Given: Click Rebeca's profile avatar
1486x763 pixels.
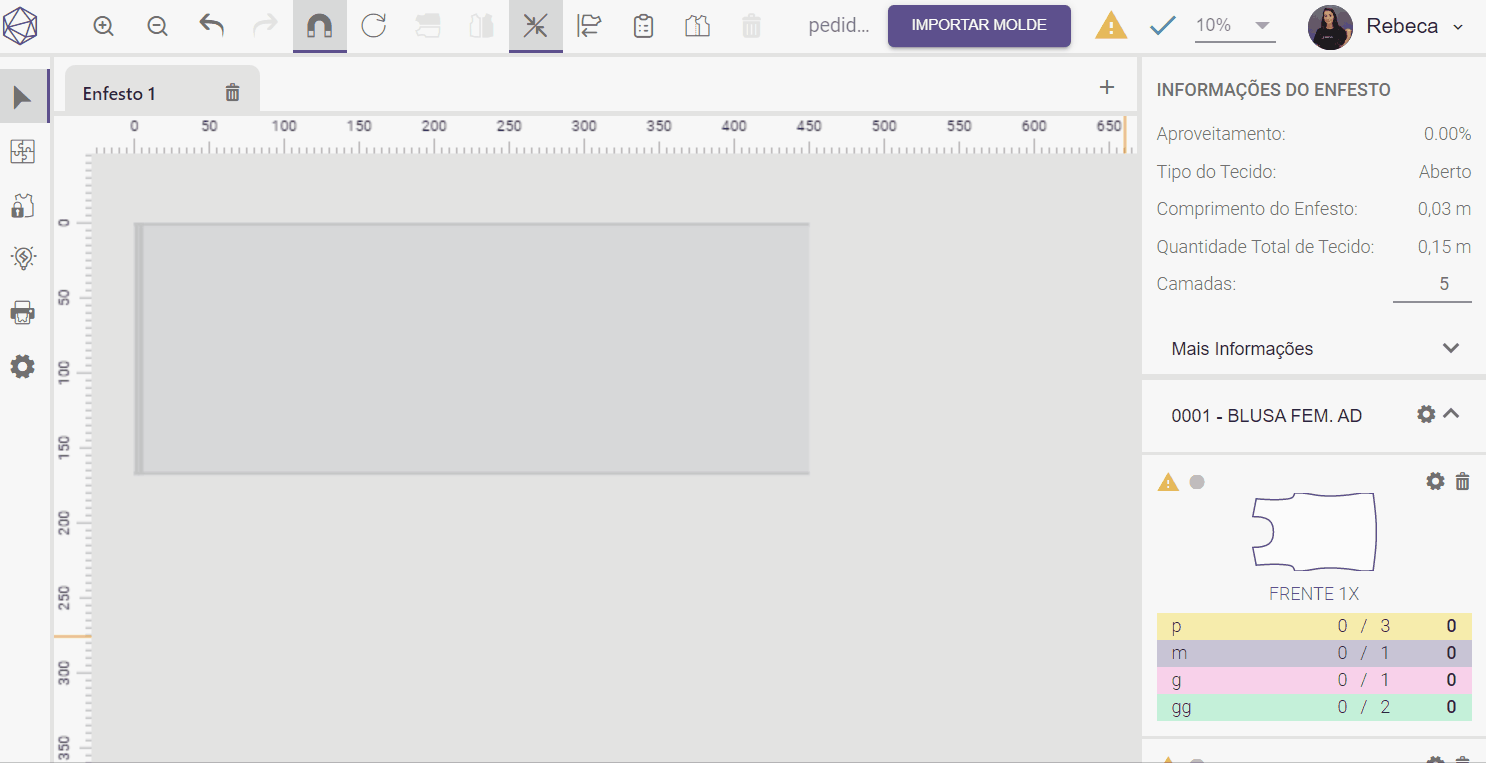Looking at the screenshot, I should click(x=1330, y=27).
